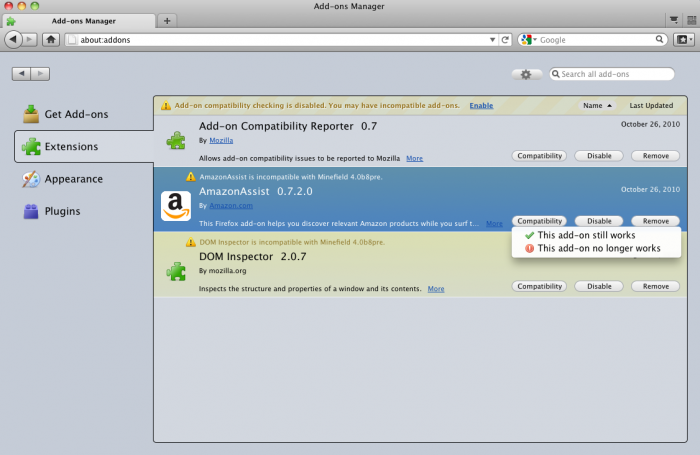700x455 pixels.
Task: Choose This add-on no longer works
Action: point(596,248)
